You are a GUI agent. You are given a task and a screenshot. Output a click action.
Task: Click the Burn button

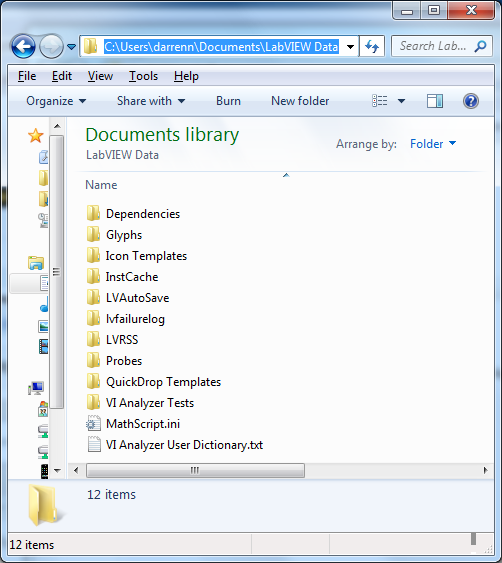click(x=228, y=101)
